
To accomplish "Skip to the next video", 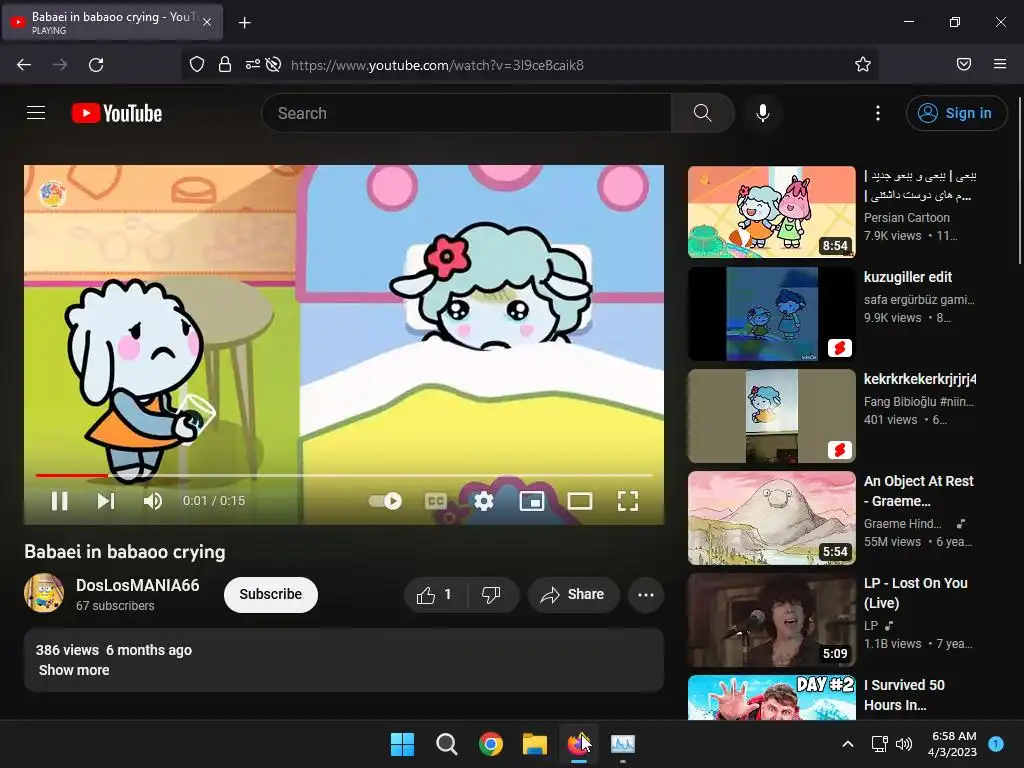I will pos(106,501).
